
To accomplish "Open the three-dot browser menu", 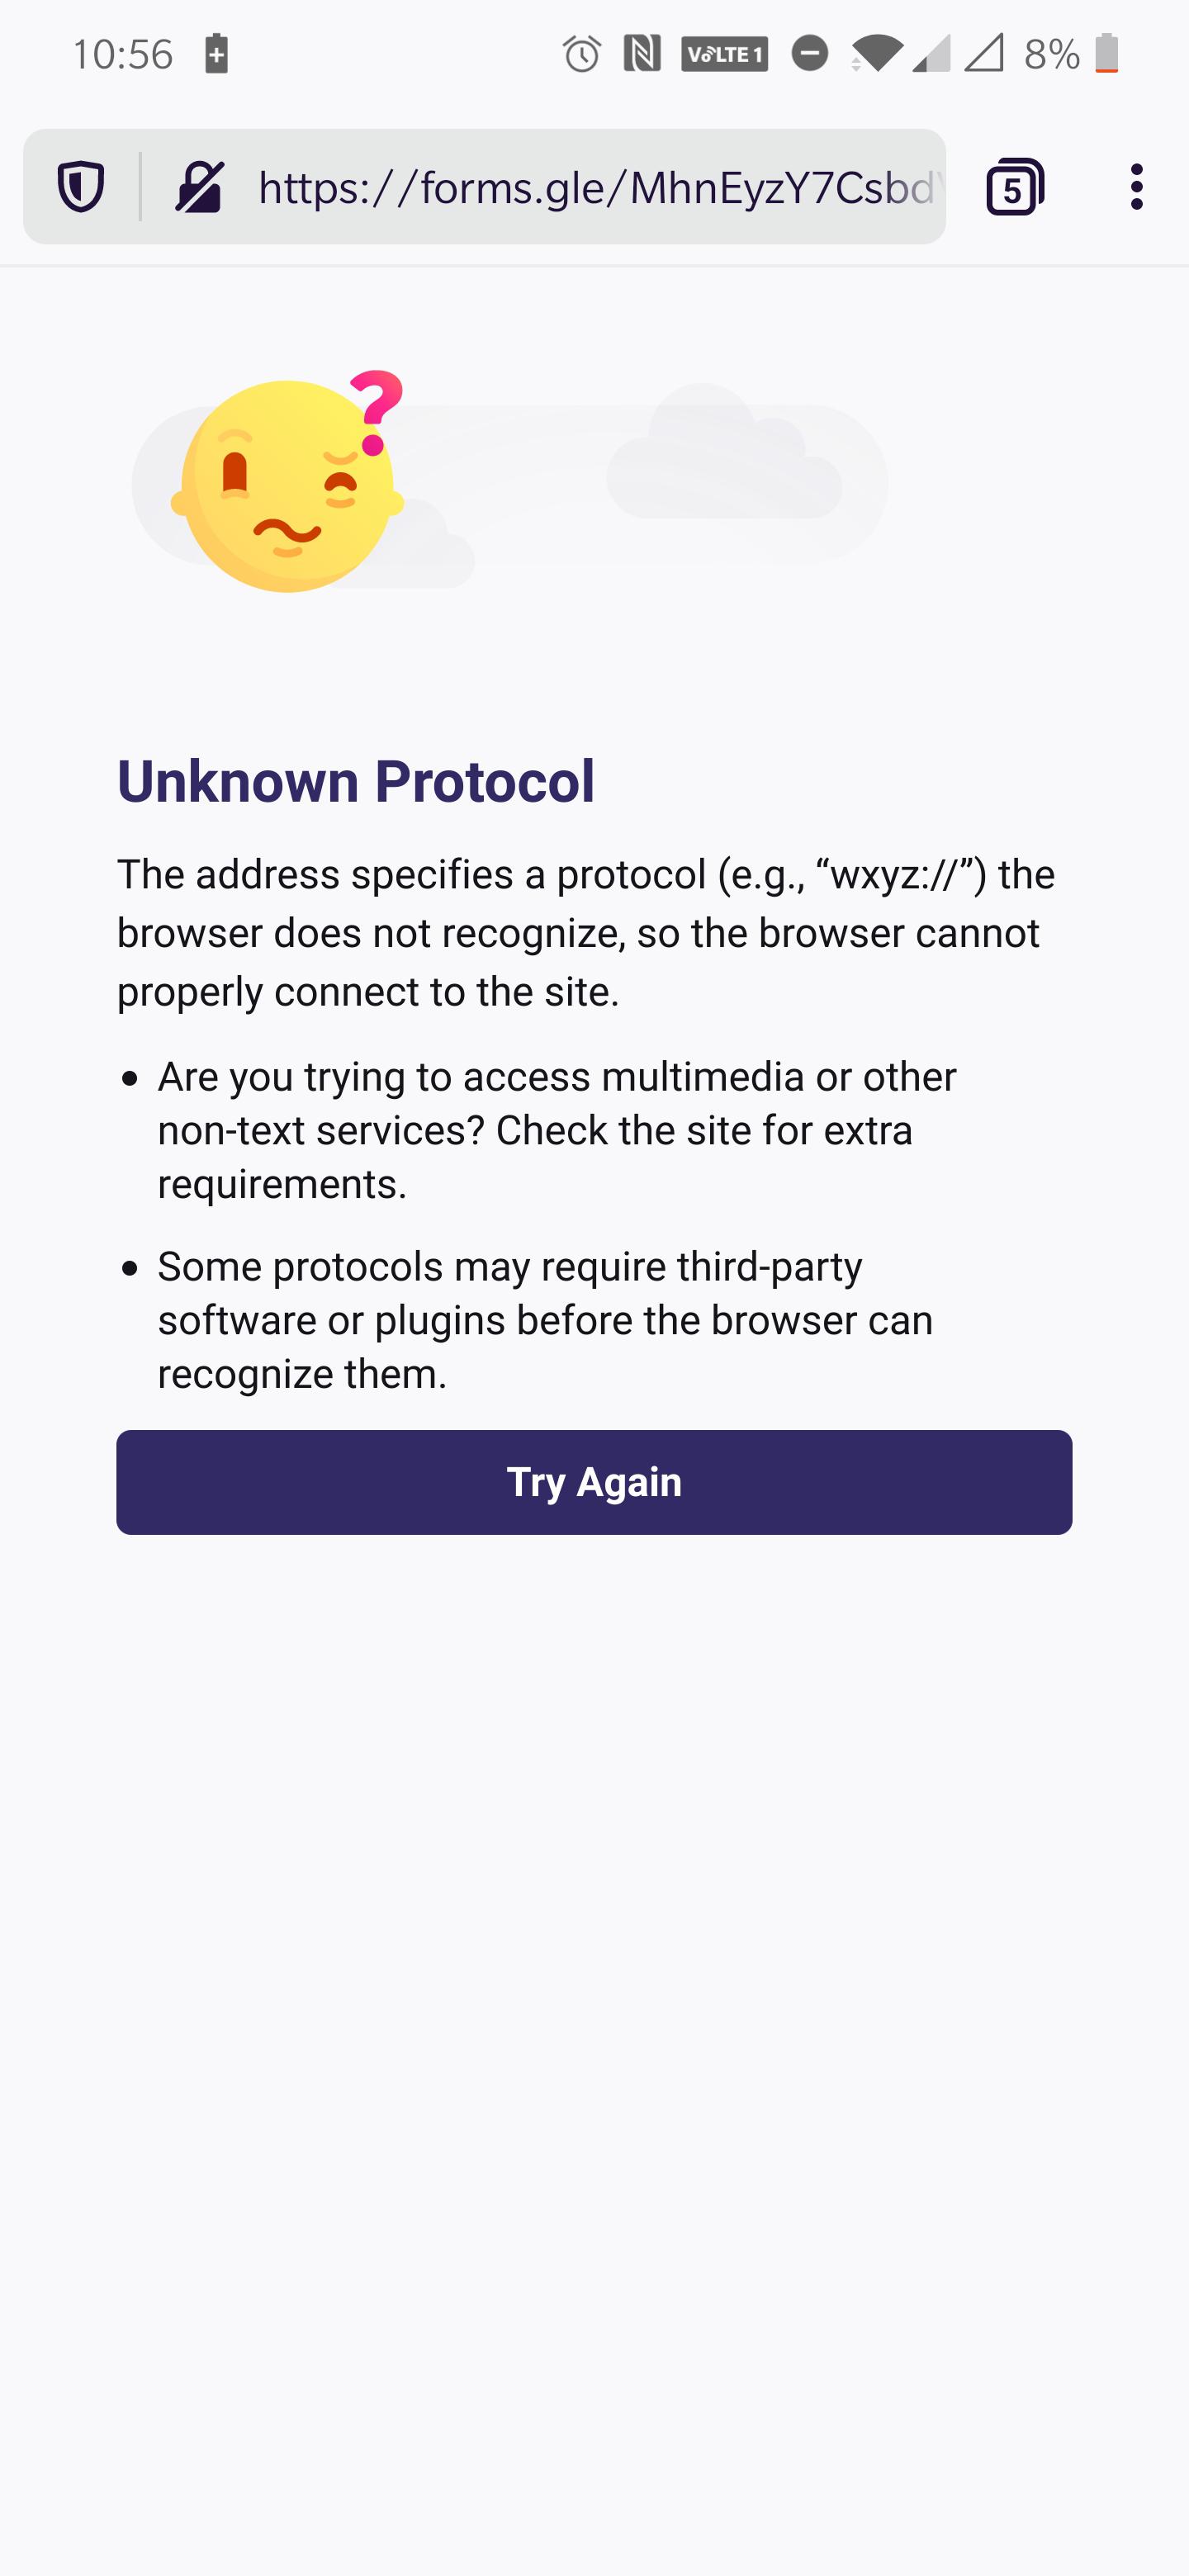I will tap(1135, 188).
